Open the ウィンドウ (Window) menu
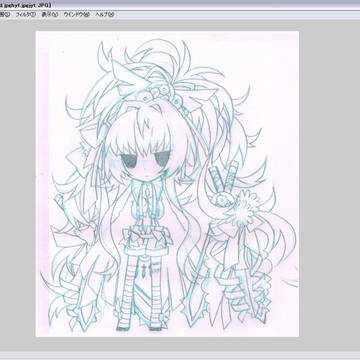This screenshot has height=360, width=360. (x=76, y=15)
